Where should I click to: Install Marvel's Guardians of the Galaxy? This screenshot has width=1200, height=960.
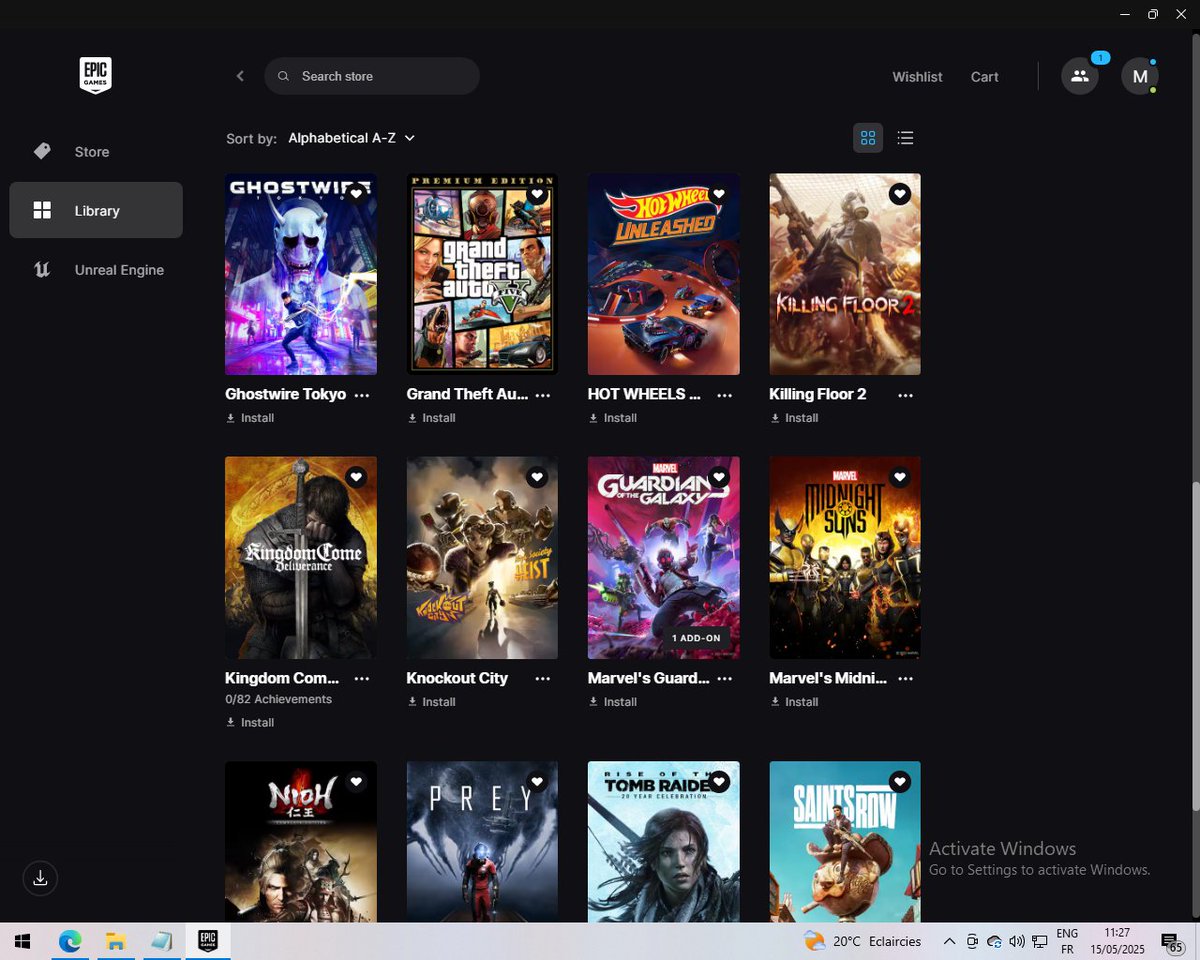click(612, 702)
